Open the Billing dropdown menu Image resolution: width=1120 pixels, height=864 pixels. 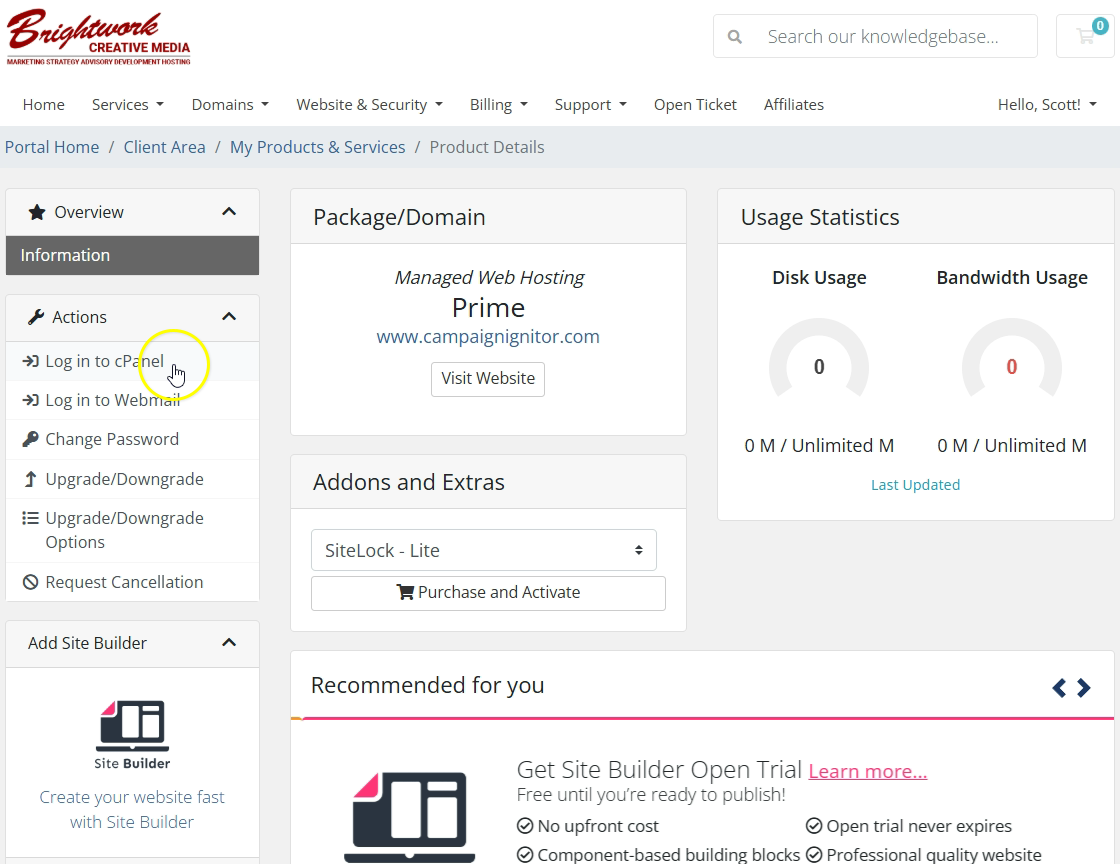(499, 104)
